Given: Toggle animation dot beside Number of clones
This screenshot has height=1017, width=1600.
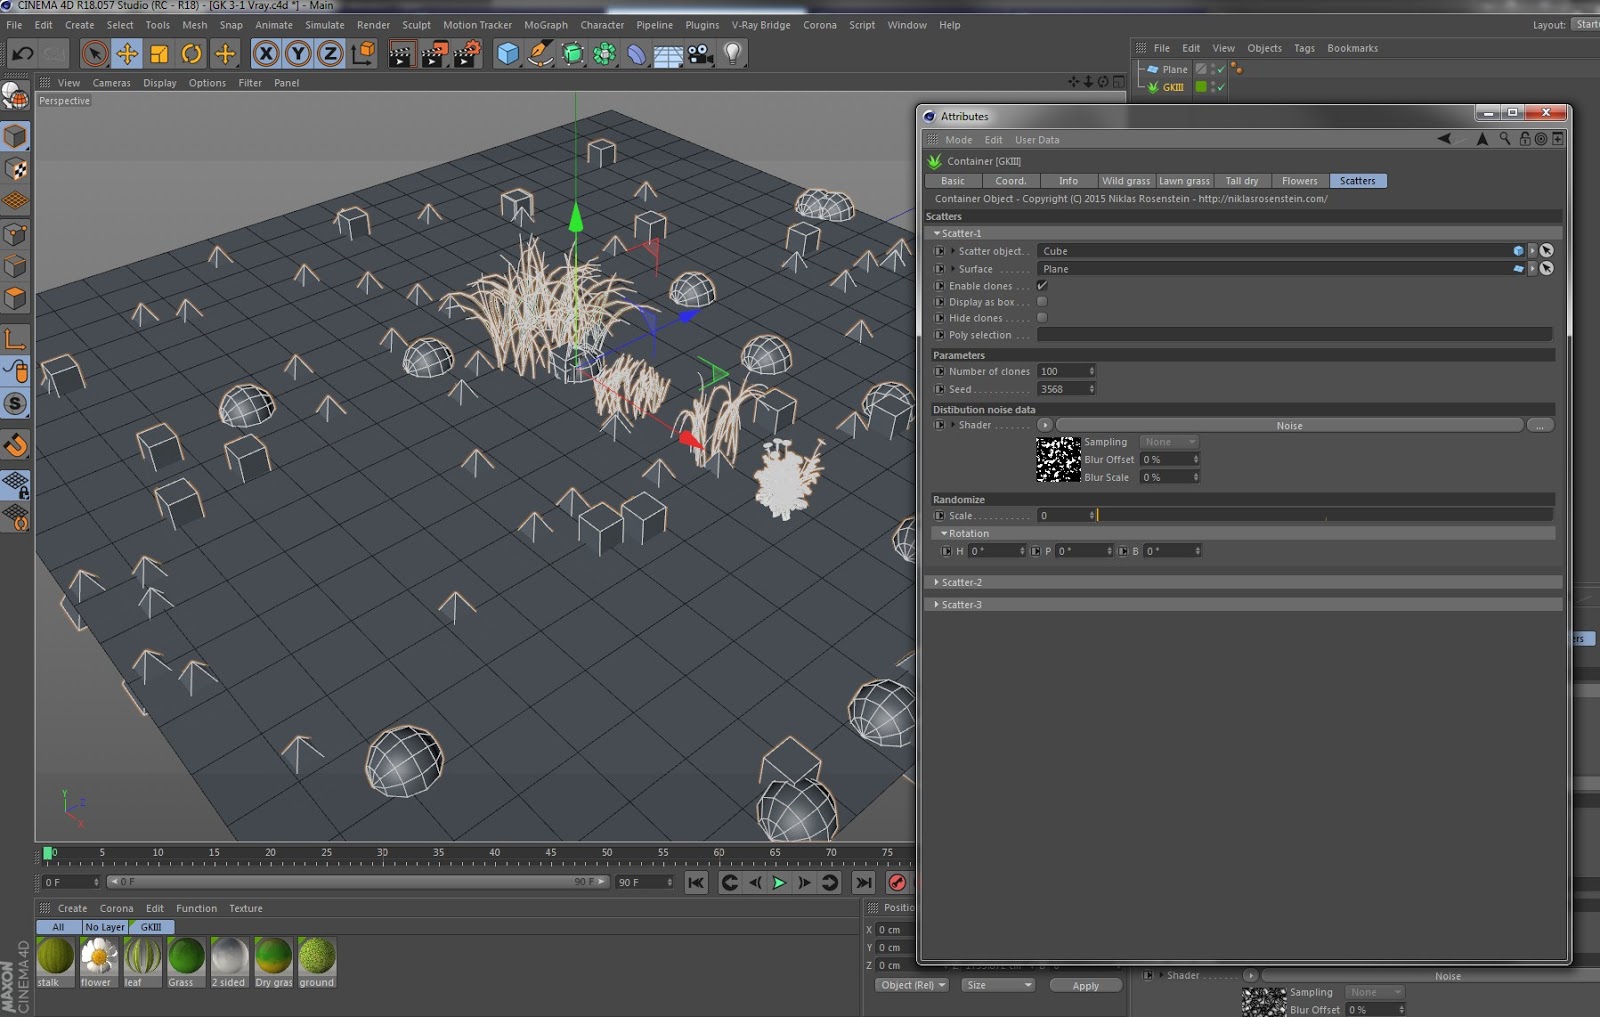Looking at the screenshot, I should click(939, 371).
